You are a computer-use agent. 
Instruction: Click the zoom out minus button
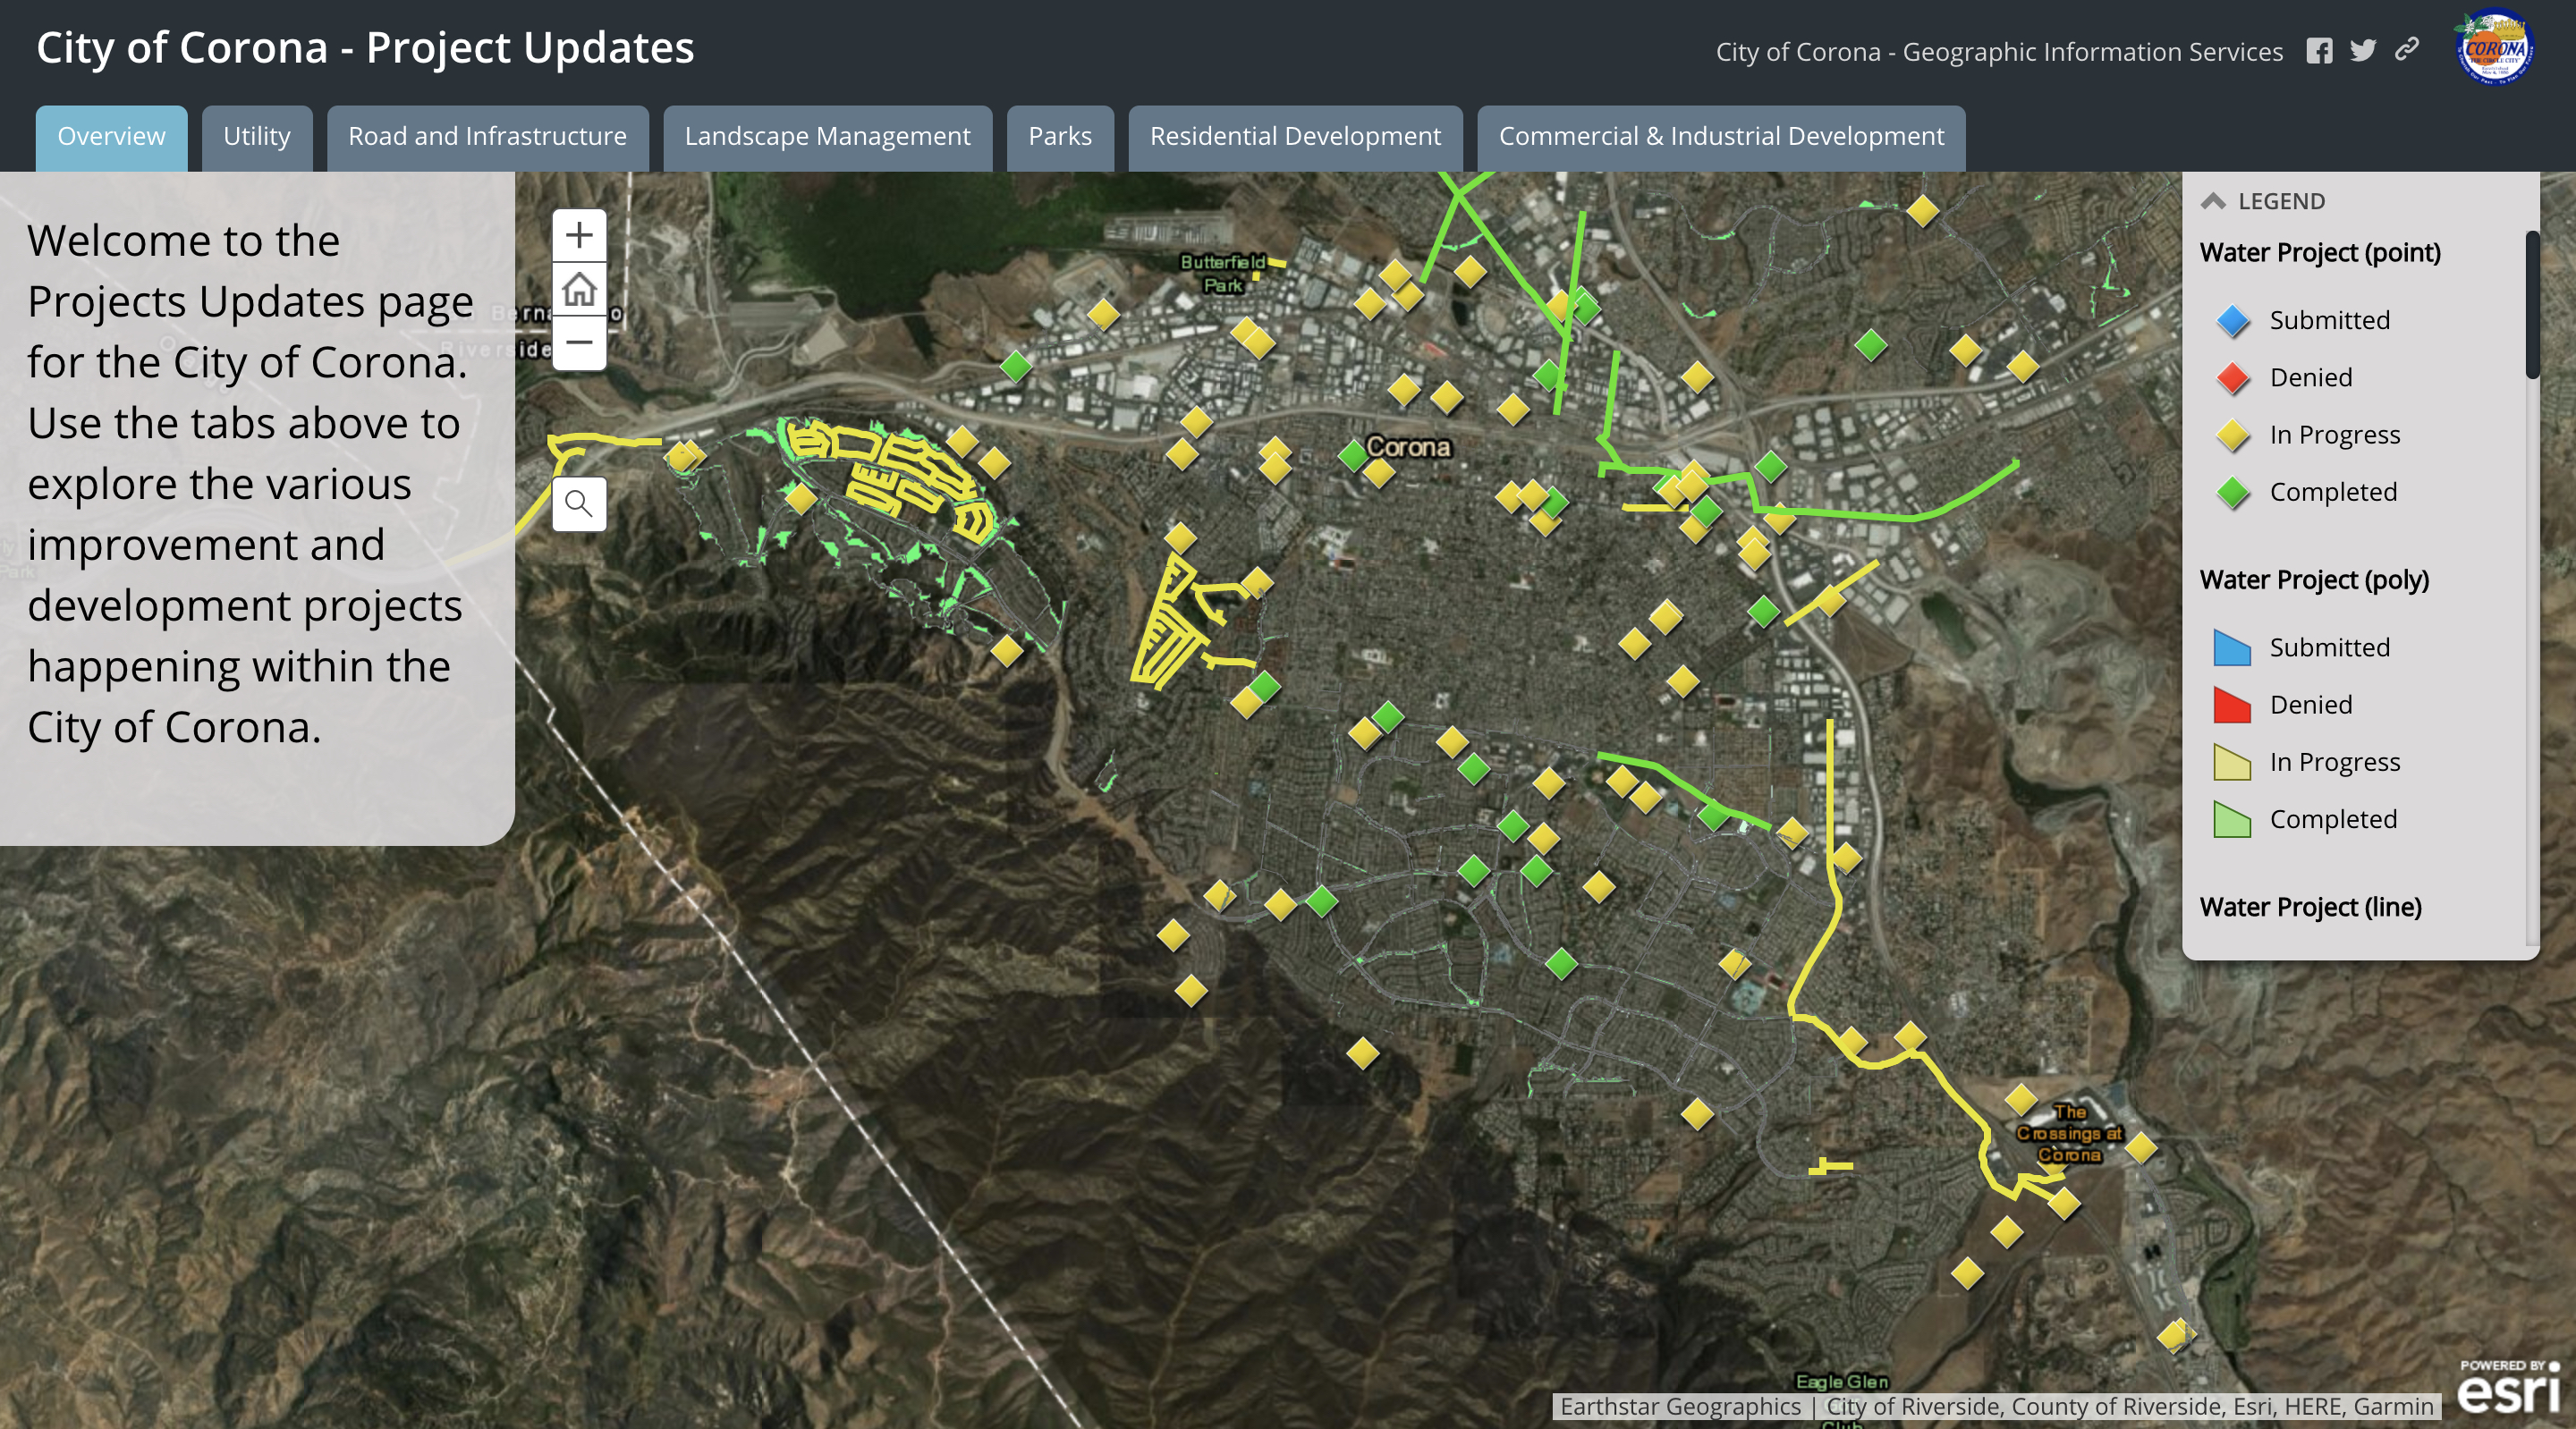click(x=579, y=343)
